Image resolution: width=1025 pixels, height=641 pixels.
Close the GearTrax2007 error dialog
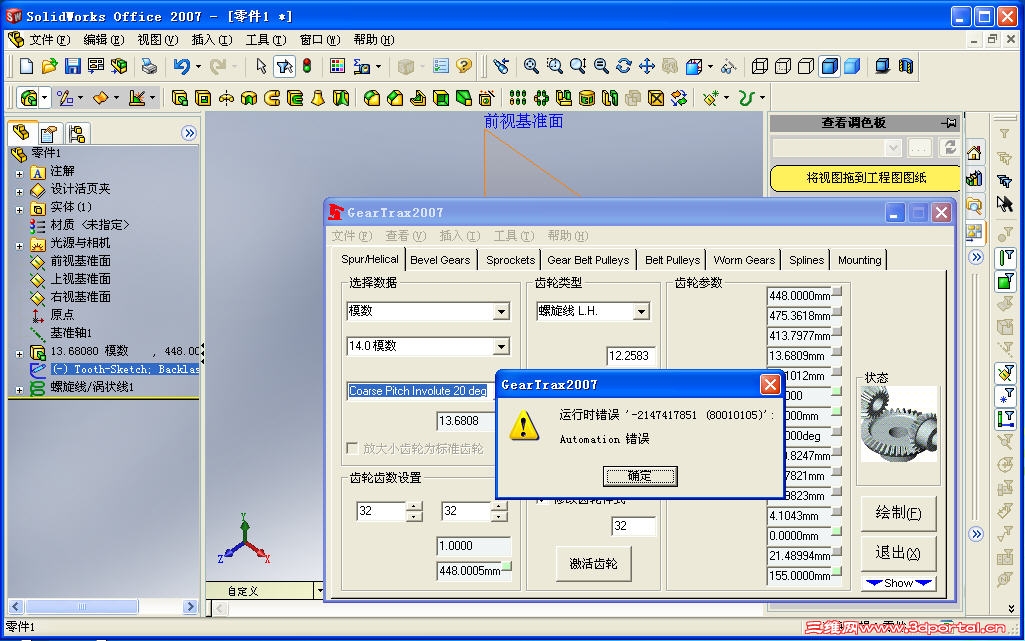770,384
